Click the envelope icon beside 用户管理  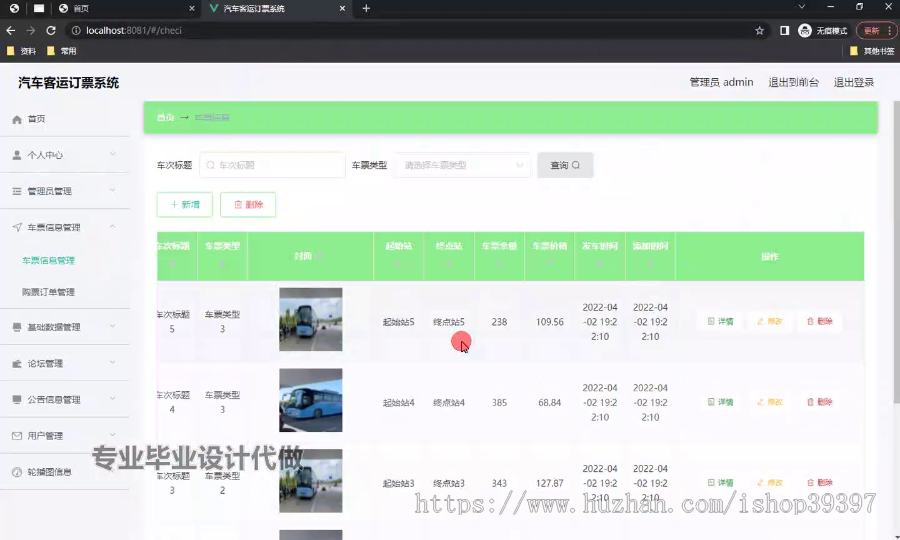17,436
